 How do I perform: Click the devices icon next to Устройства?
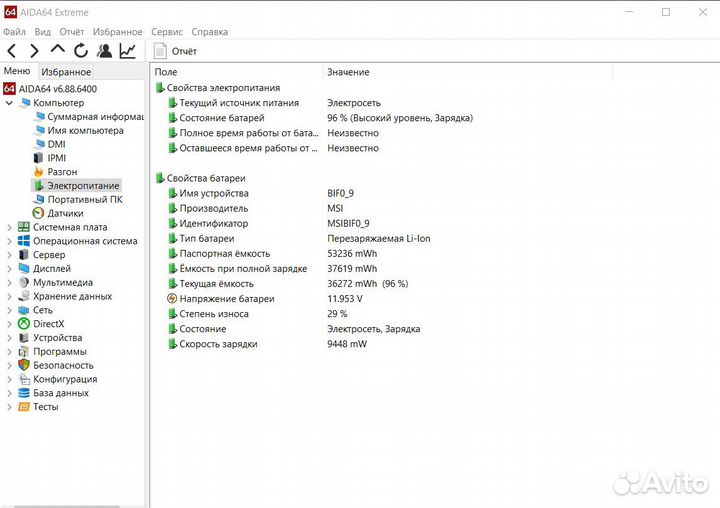point(24,338)
